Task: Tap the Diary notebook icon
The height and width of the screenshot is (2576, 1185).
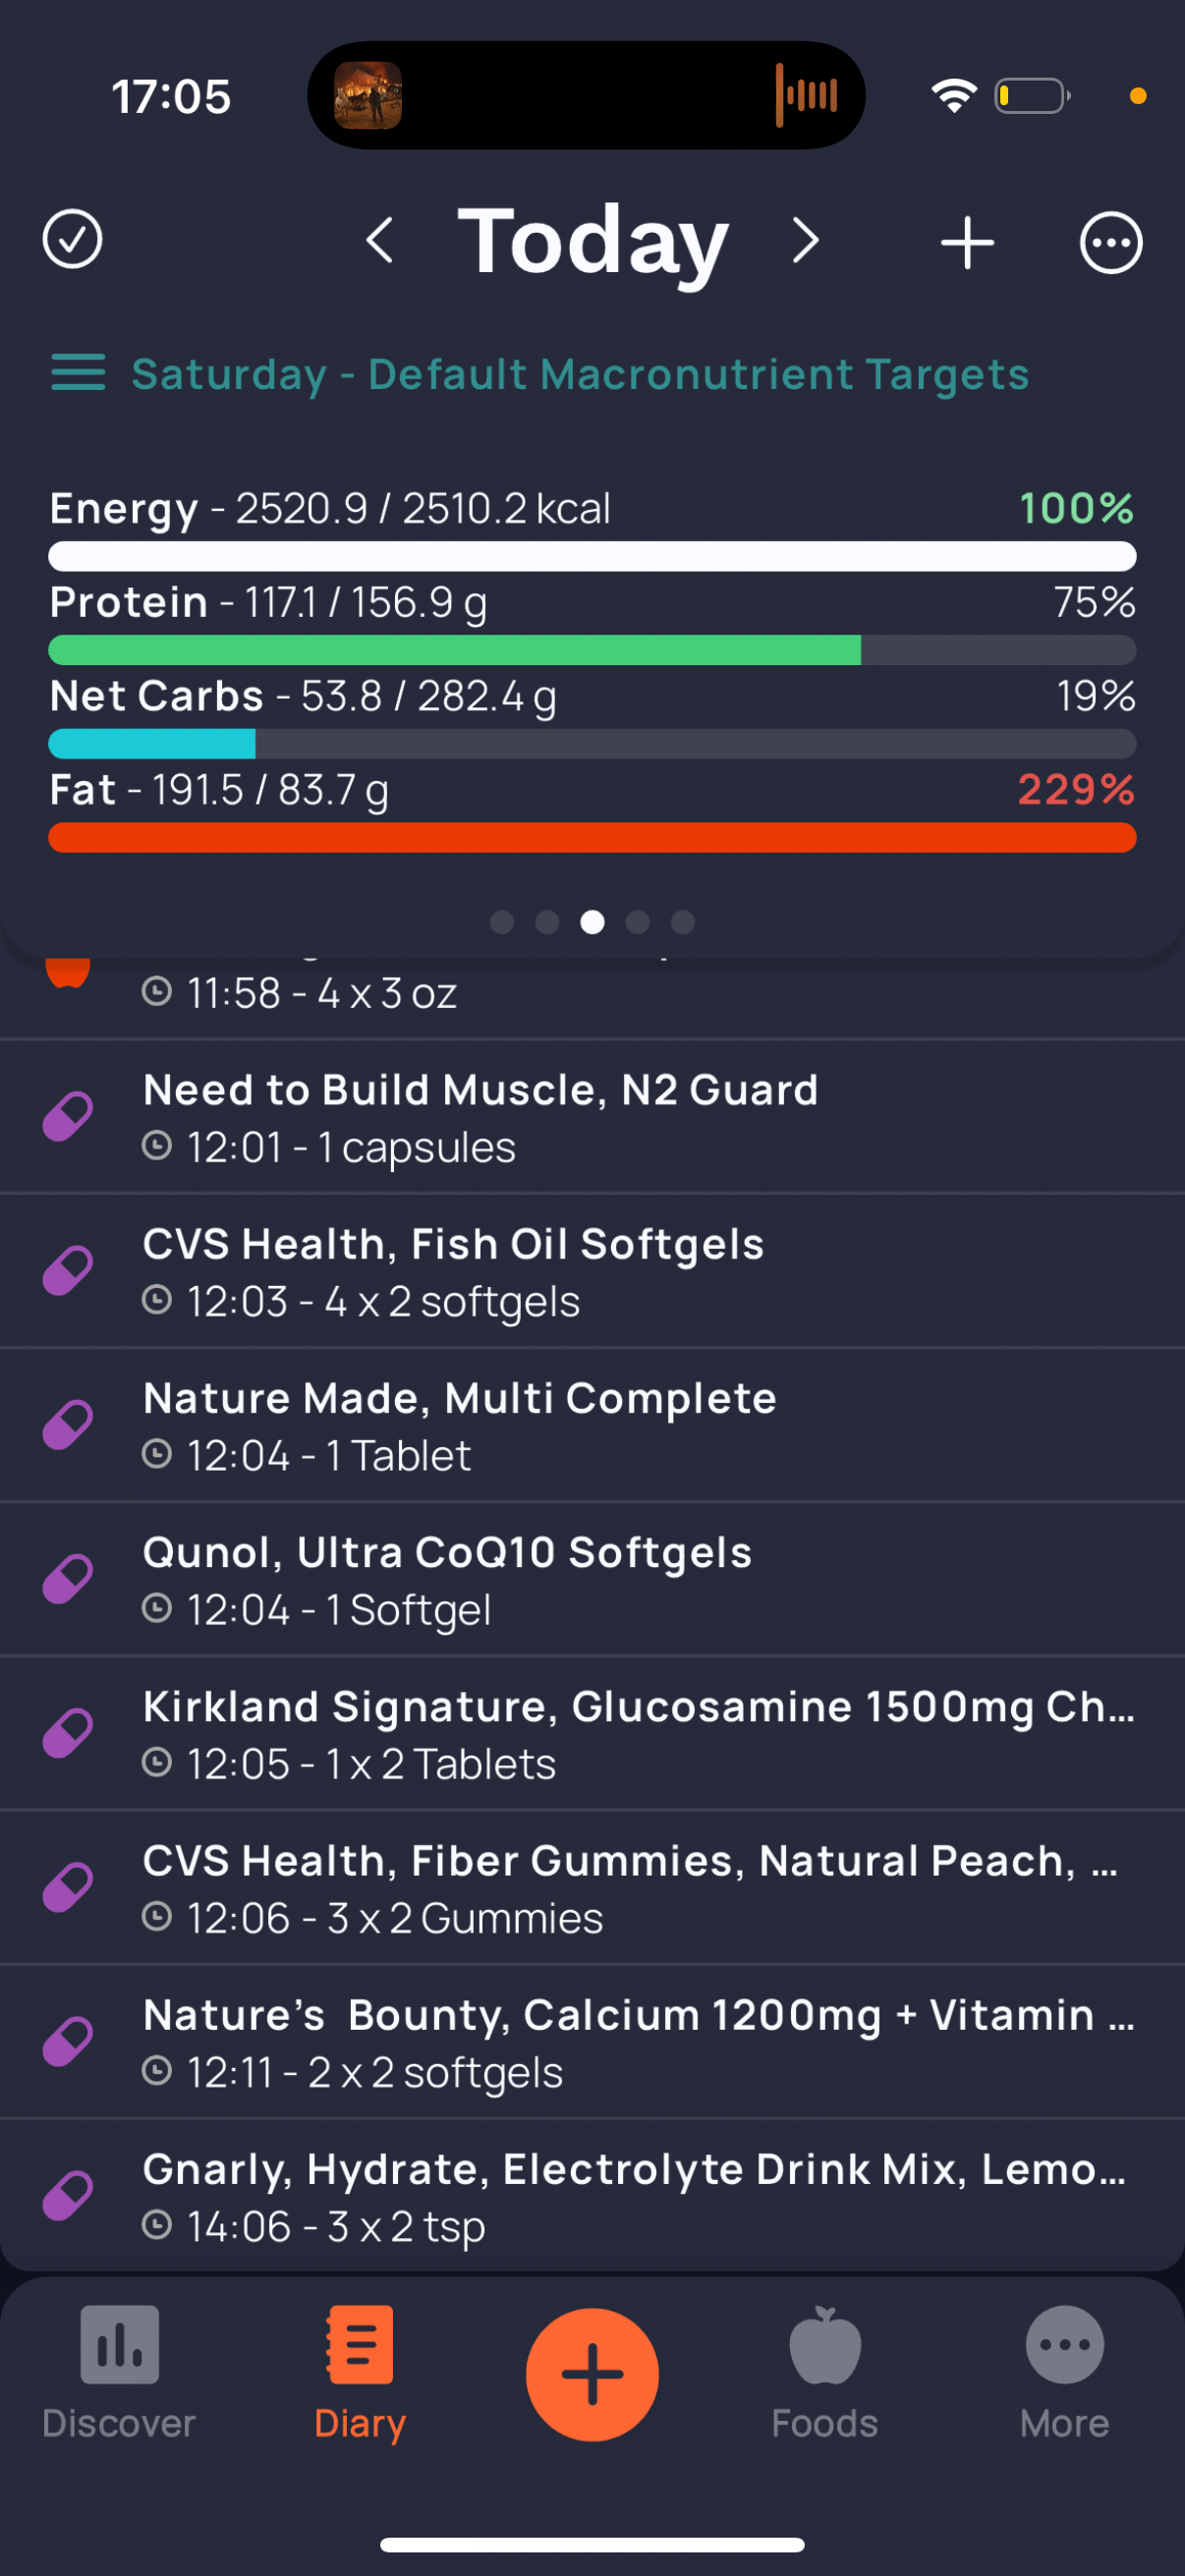Action: coord(360,2346)
